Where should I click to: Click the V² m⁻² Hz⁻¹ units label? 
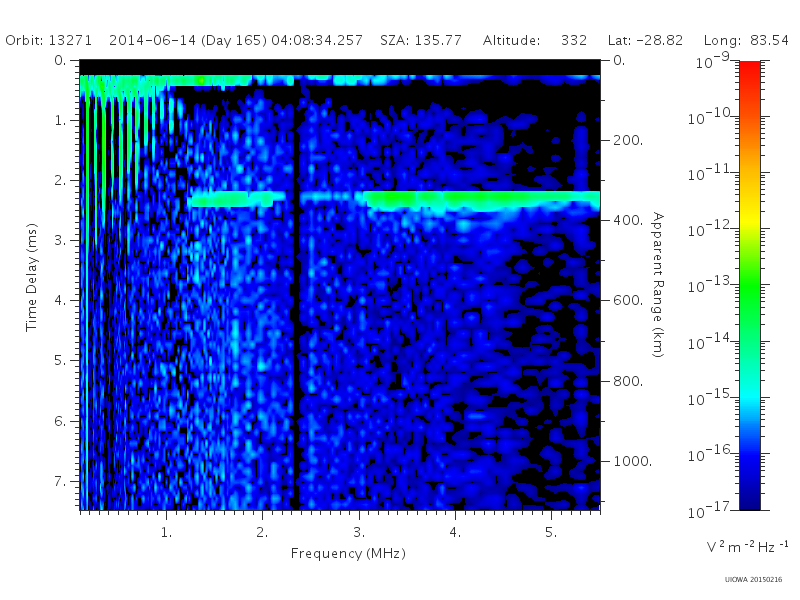(747, 546)
